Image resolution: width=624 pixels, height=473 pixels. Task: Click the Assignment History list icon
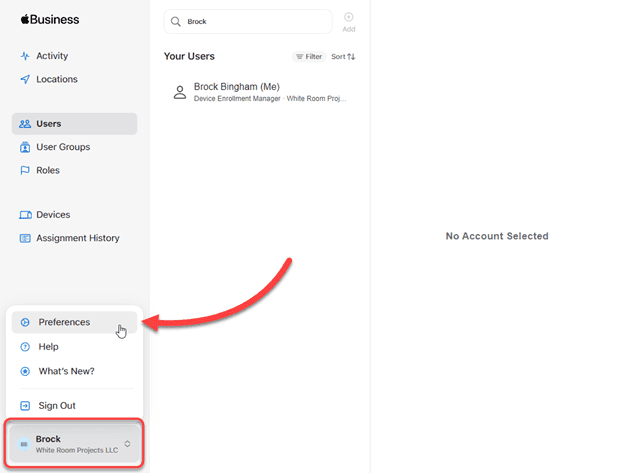click(x=25, y=238)
